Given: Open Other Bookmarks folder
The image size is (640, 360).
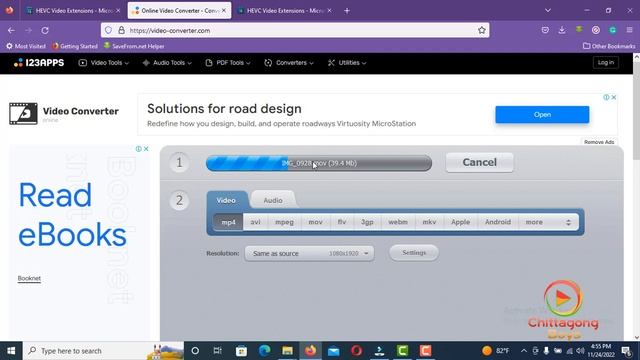Looking at the screenshot, I should coord(609,46).
